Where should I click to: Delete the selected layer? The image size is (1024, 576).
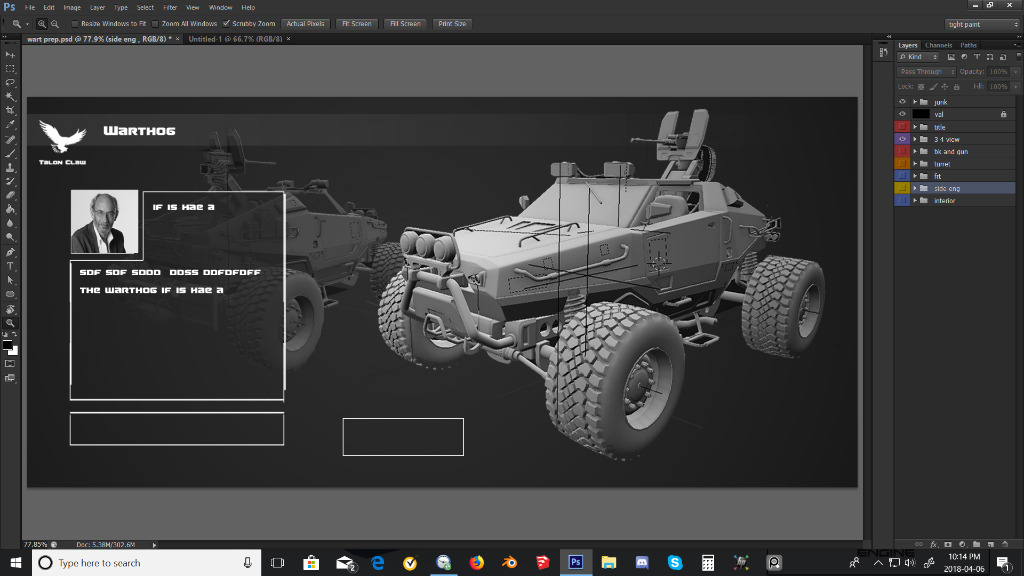[x=1005, y=544]
